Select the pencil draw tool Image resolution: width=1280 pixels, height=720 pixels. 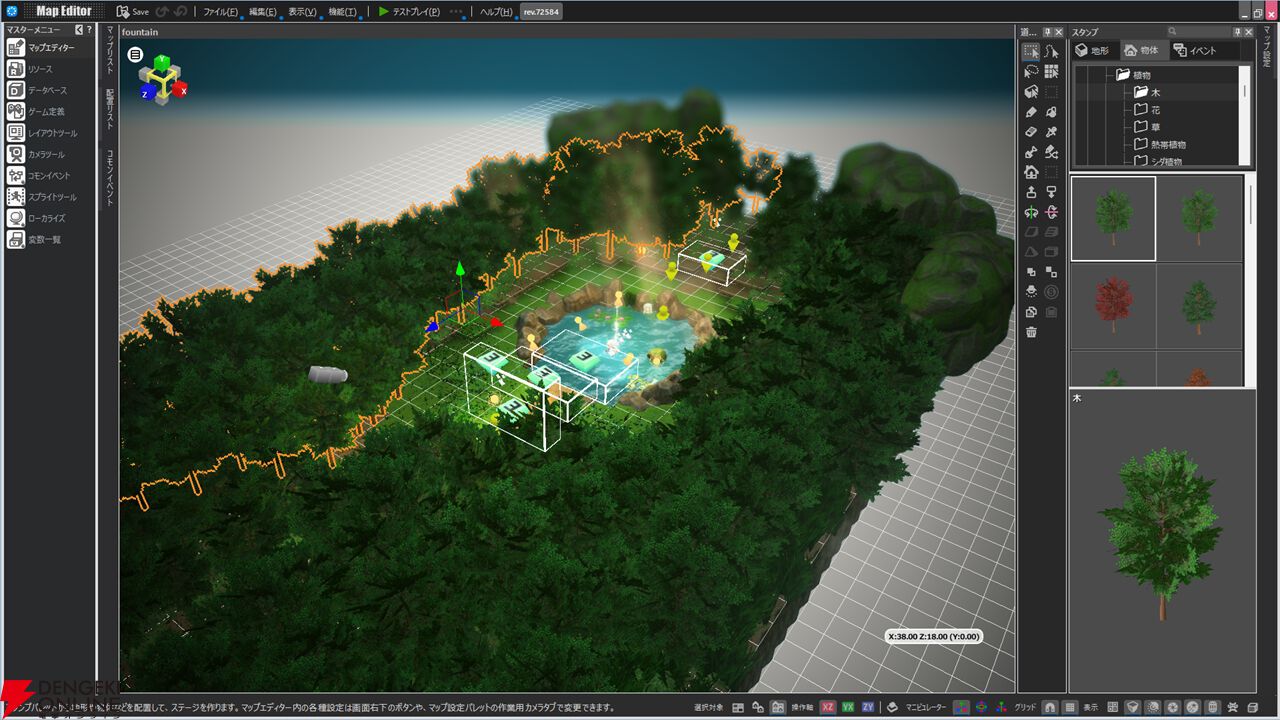[1031, 112]
